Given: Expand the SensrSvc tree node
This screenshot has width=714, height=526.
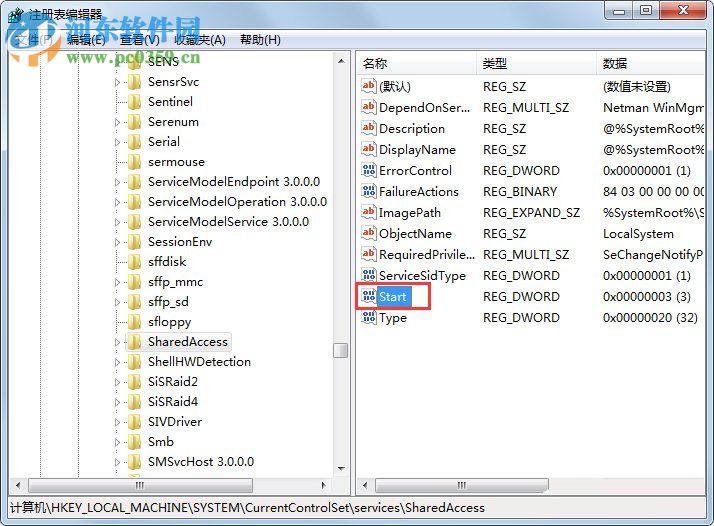Looking at the screenshot, I should 117,82.
